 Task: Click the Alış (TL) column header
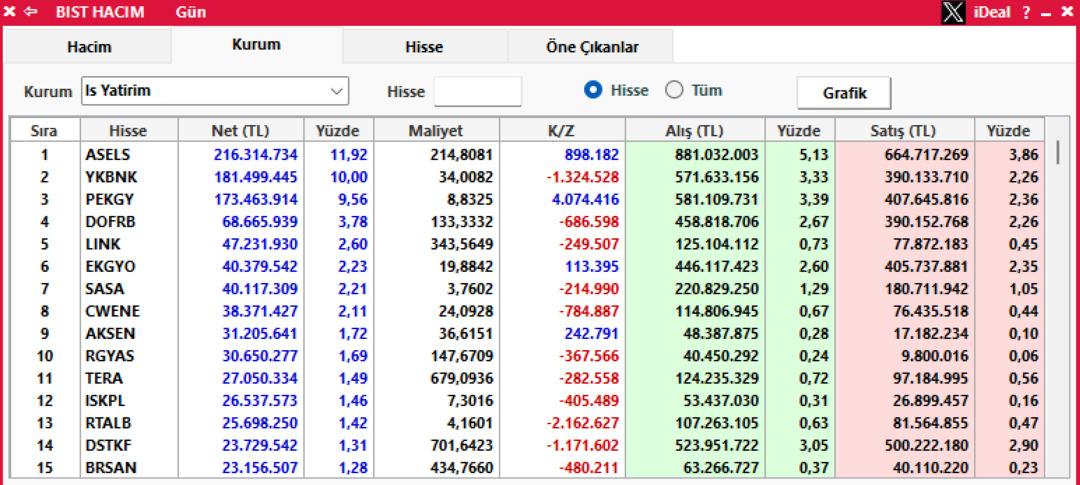694,131
